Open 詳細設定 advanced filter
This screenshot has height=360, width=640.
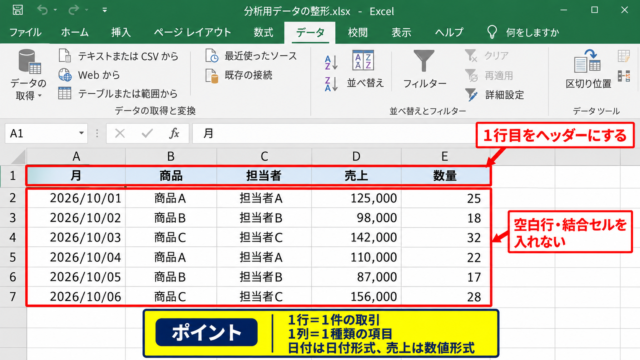[x=495, y=95]
